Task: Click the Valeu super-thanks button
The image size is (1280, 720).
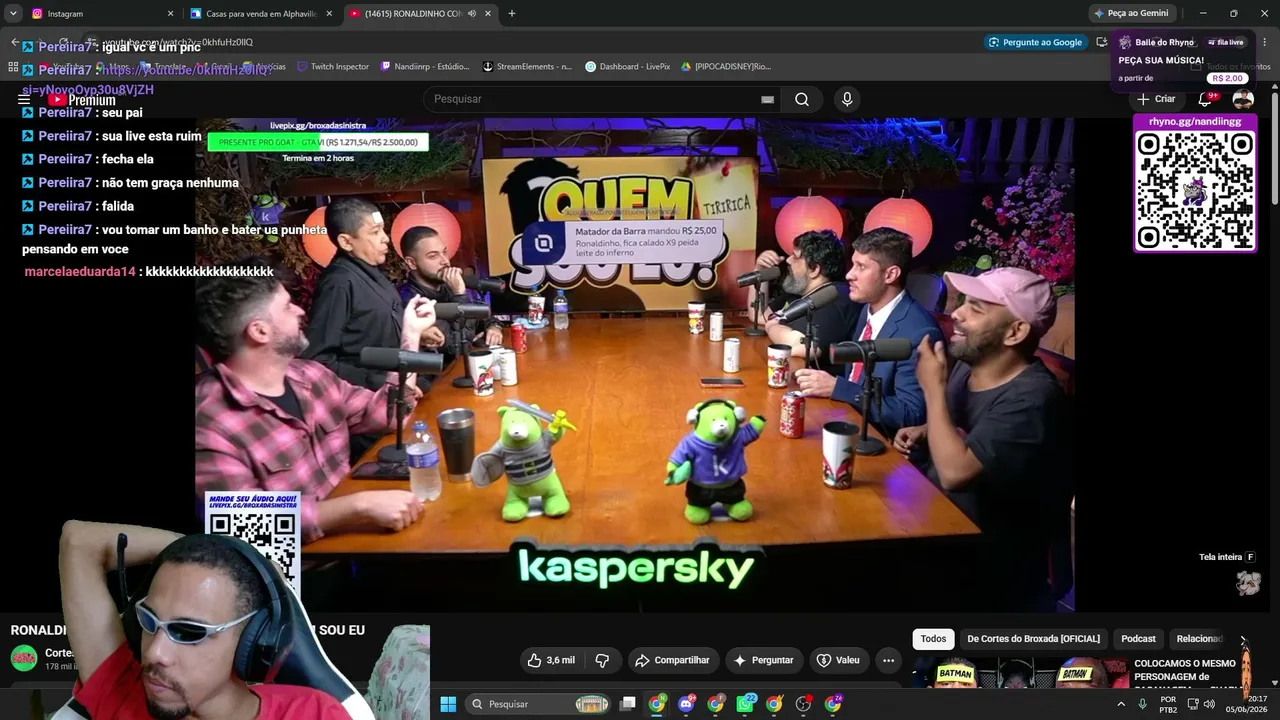Action: (x=838, y=660)
